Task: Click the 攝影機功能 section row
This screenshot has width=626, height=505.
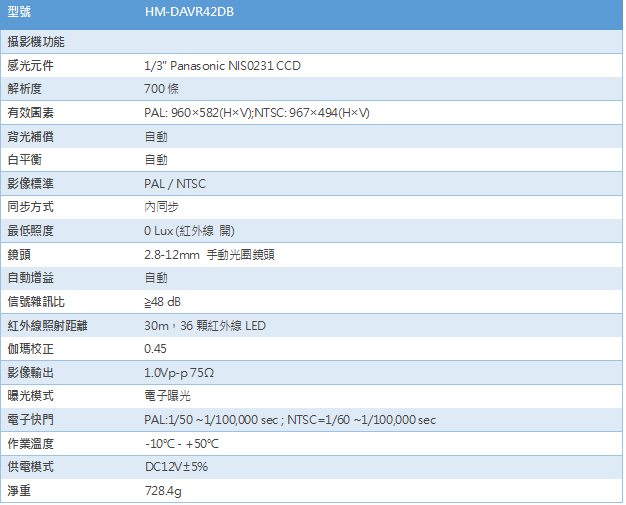Action: 35,41
